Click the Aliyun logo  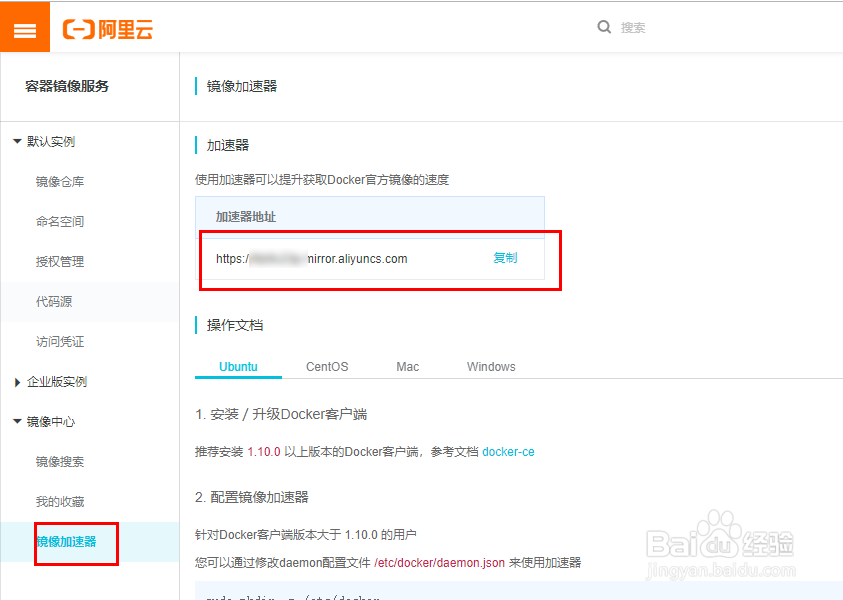coord(108,29)
